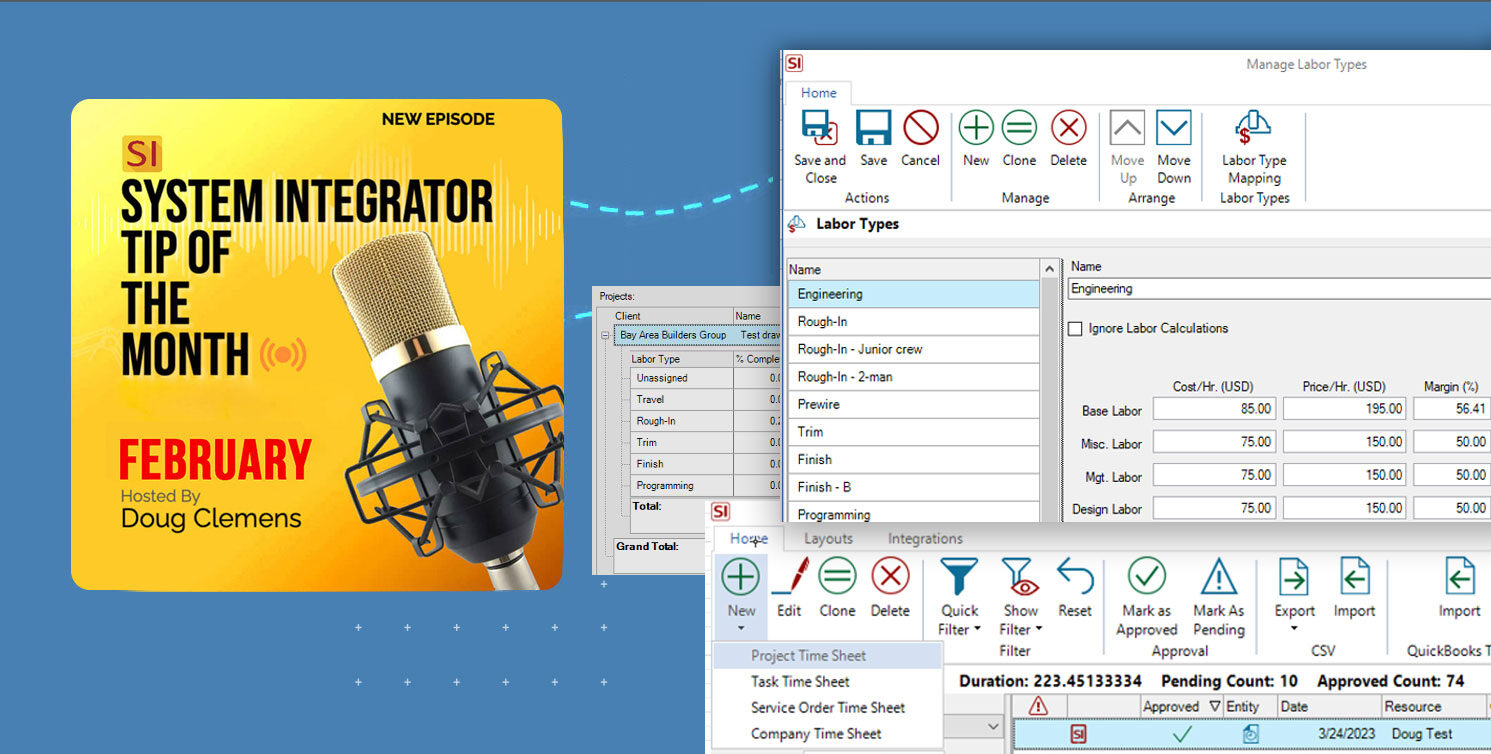Open Home tab in Manage Labor Types
1491x754 pixels.
(x=818, y=93)
